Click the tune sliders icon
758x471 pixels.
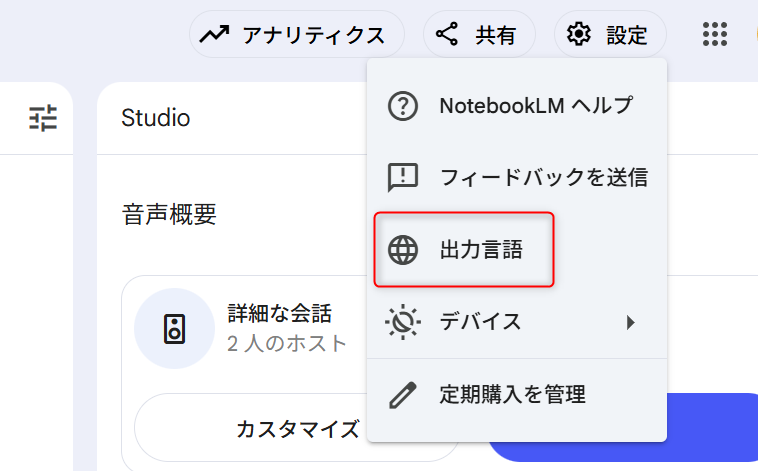43,118
